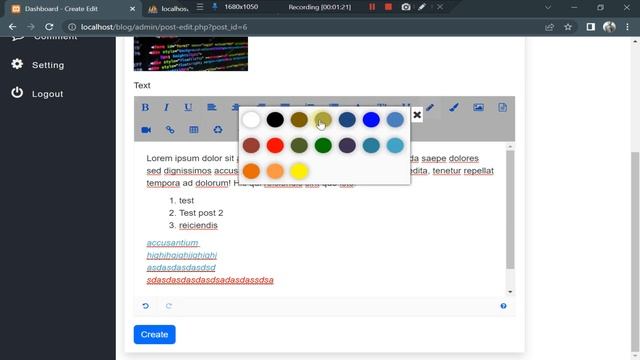Image resolution: width=640 pixels, height=360 pixels.
Task: Insert an image with the picture icon
Action: pyautogui.click(x=478, y=107)
